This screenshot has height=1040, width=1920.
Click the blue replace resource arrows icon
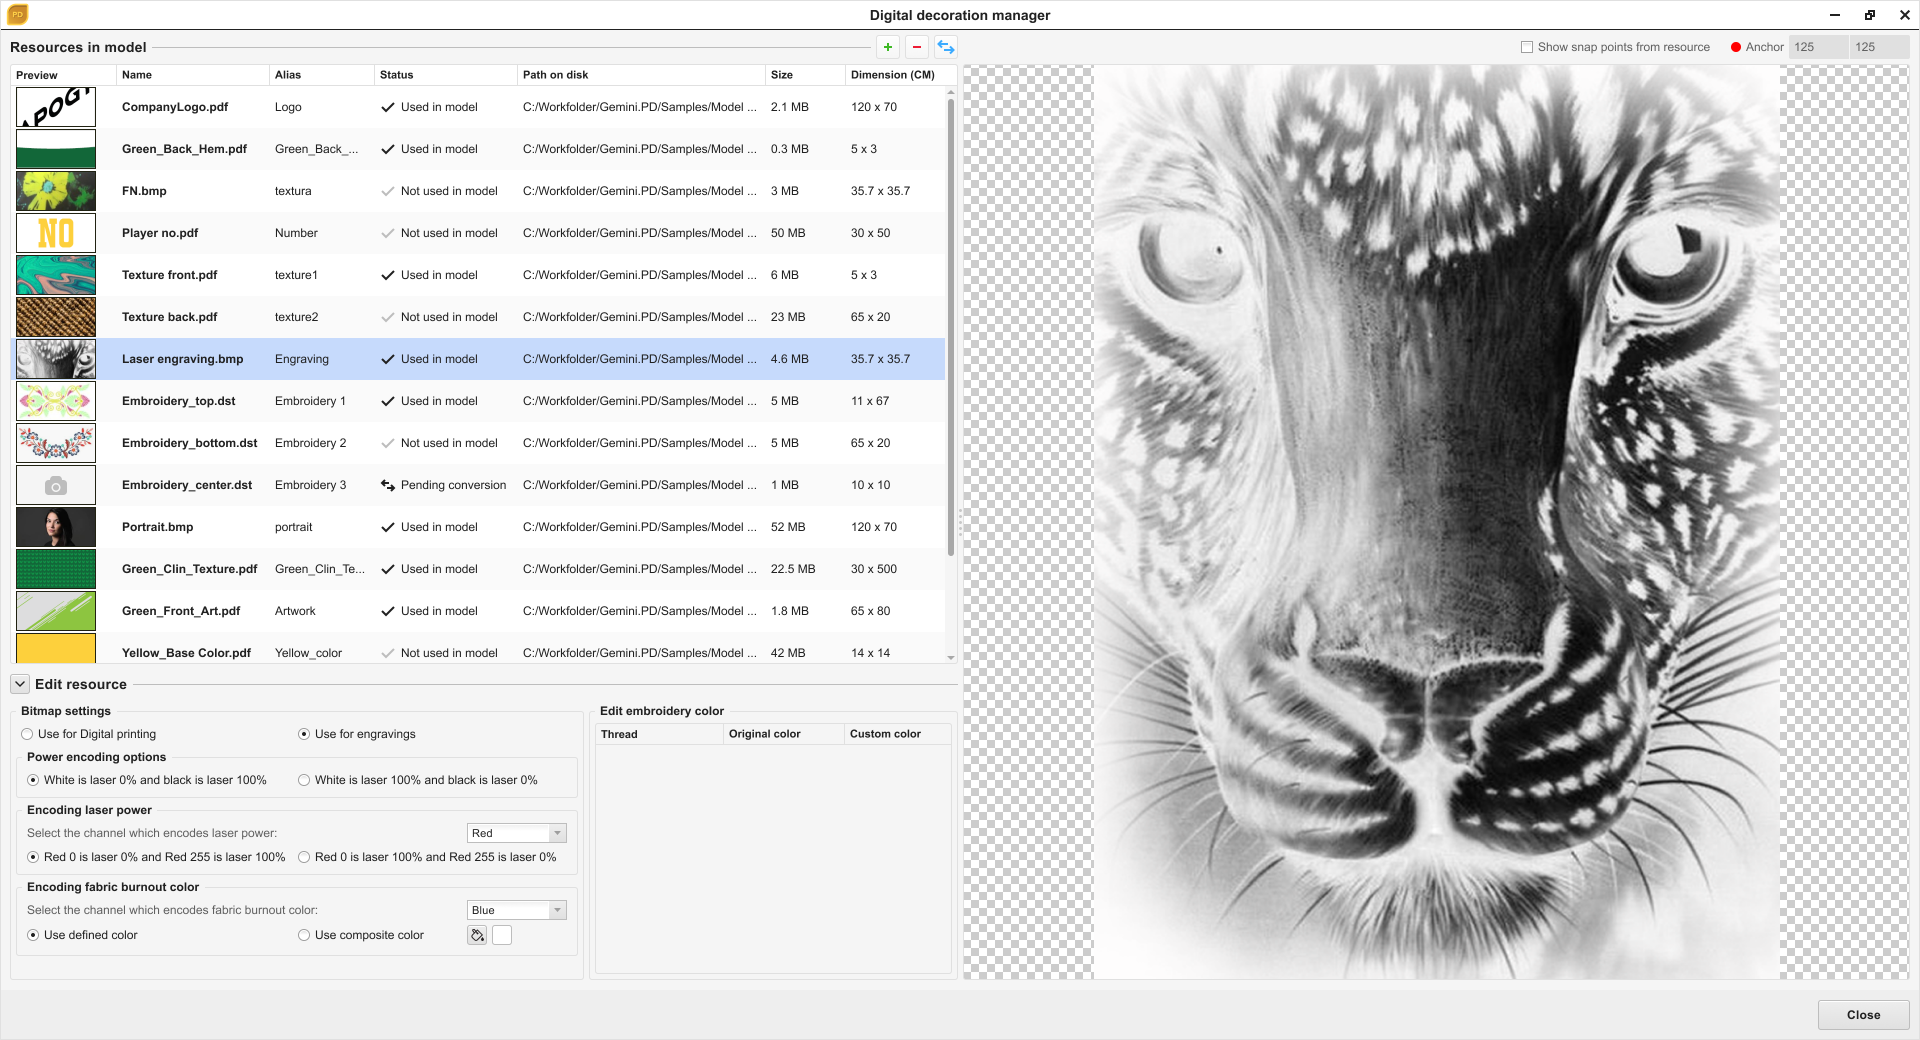[946, 47]
